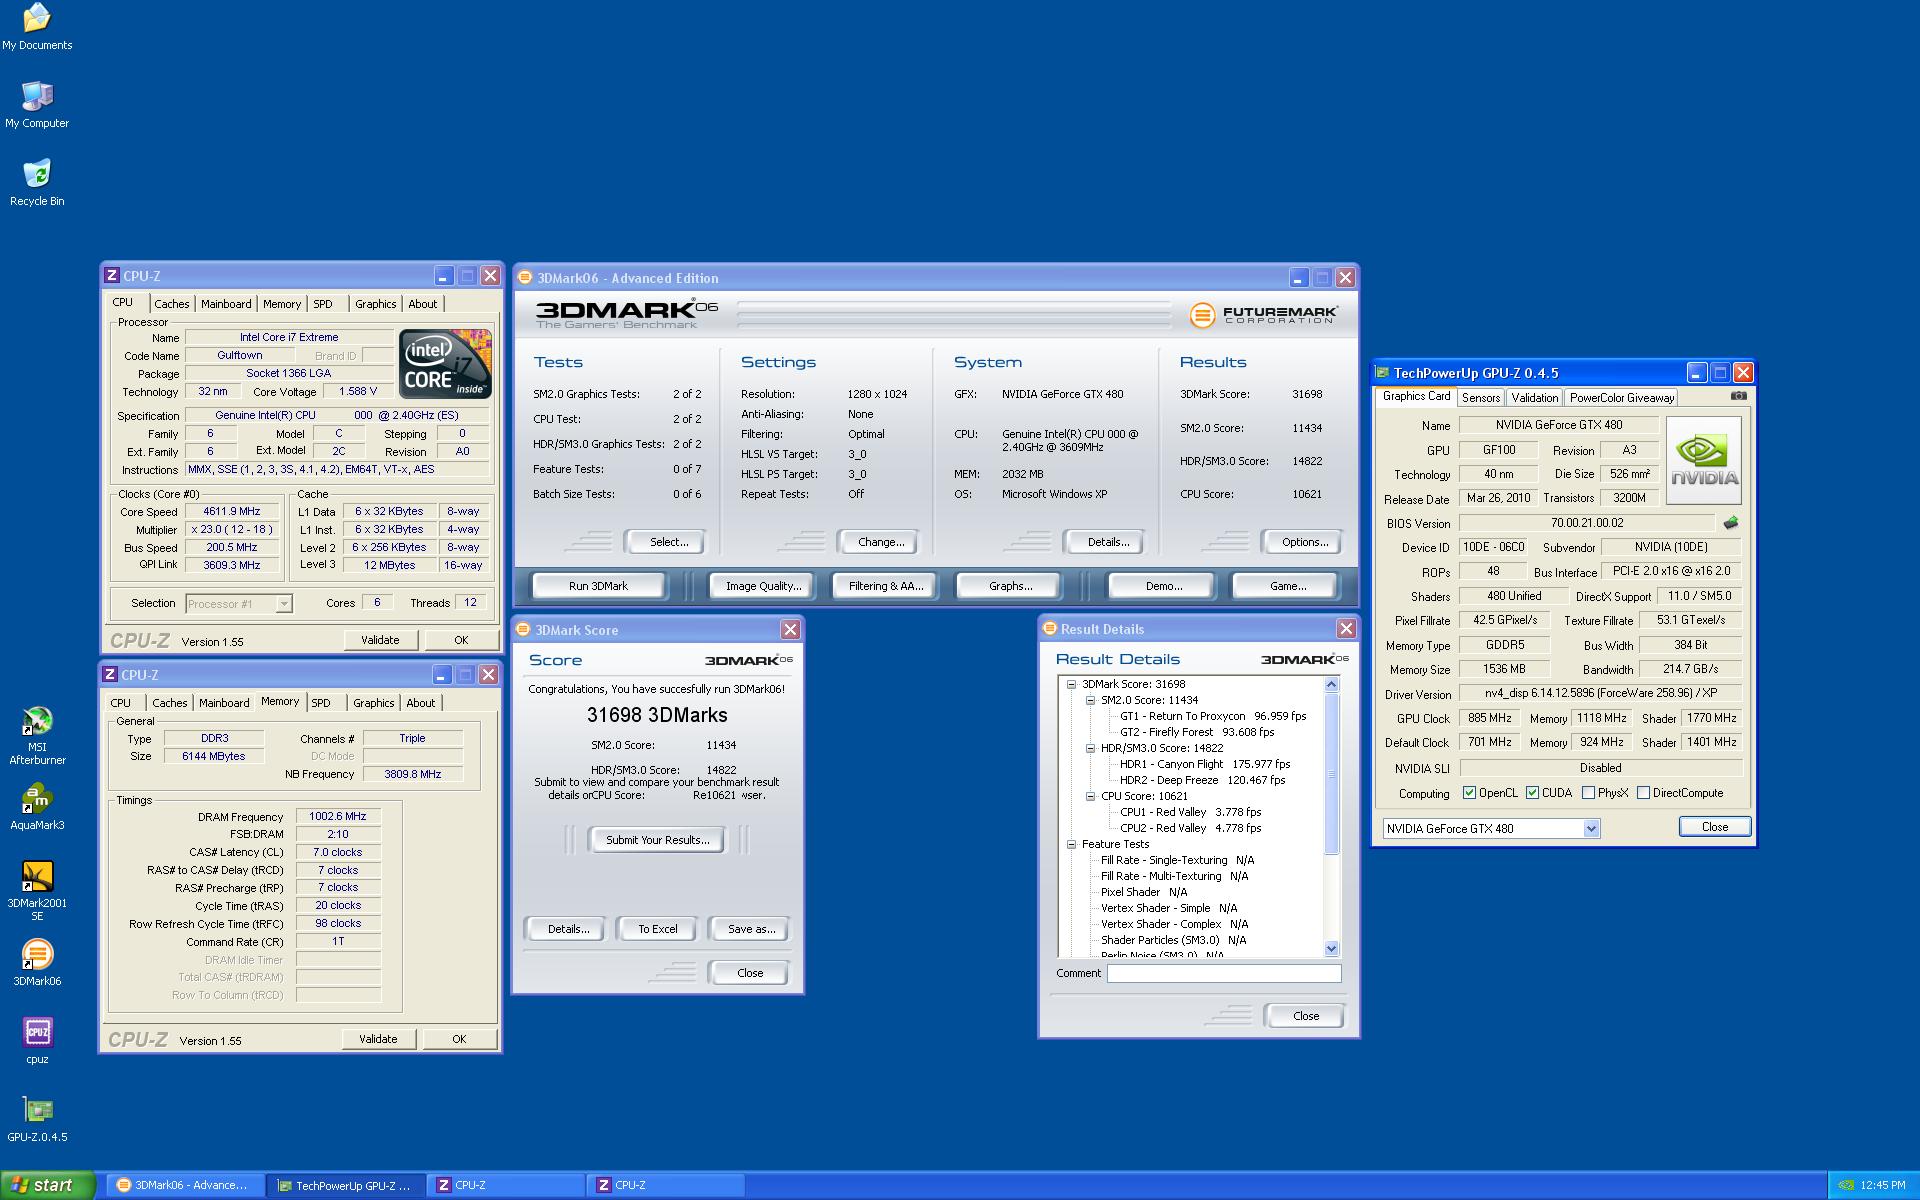Click the 3DMark06 Advanced Edition title bar icon

(525, 278)
